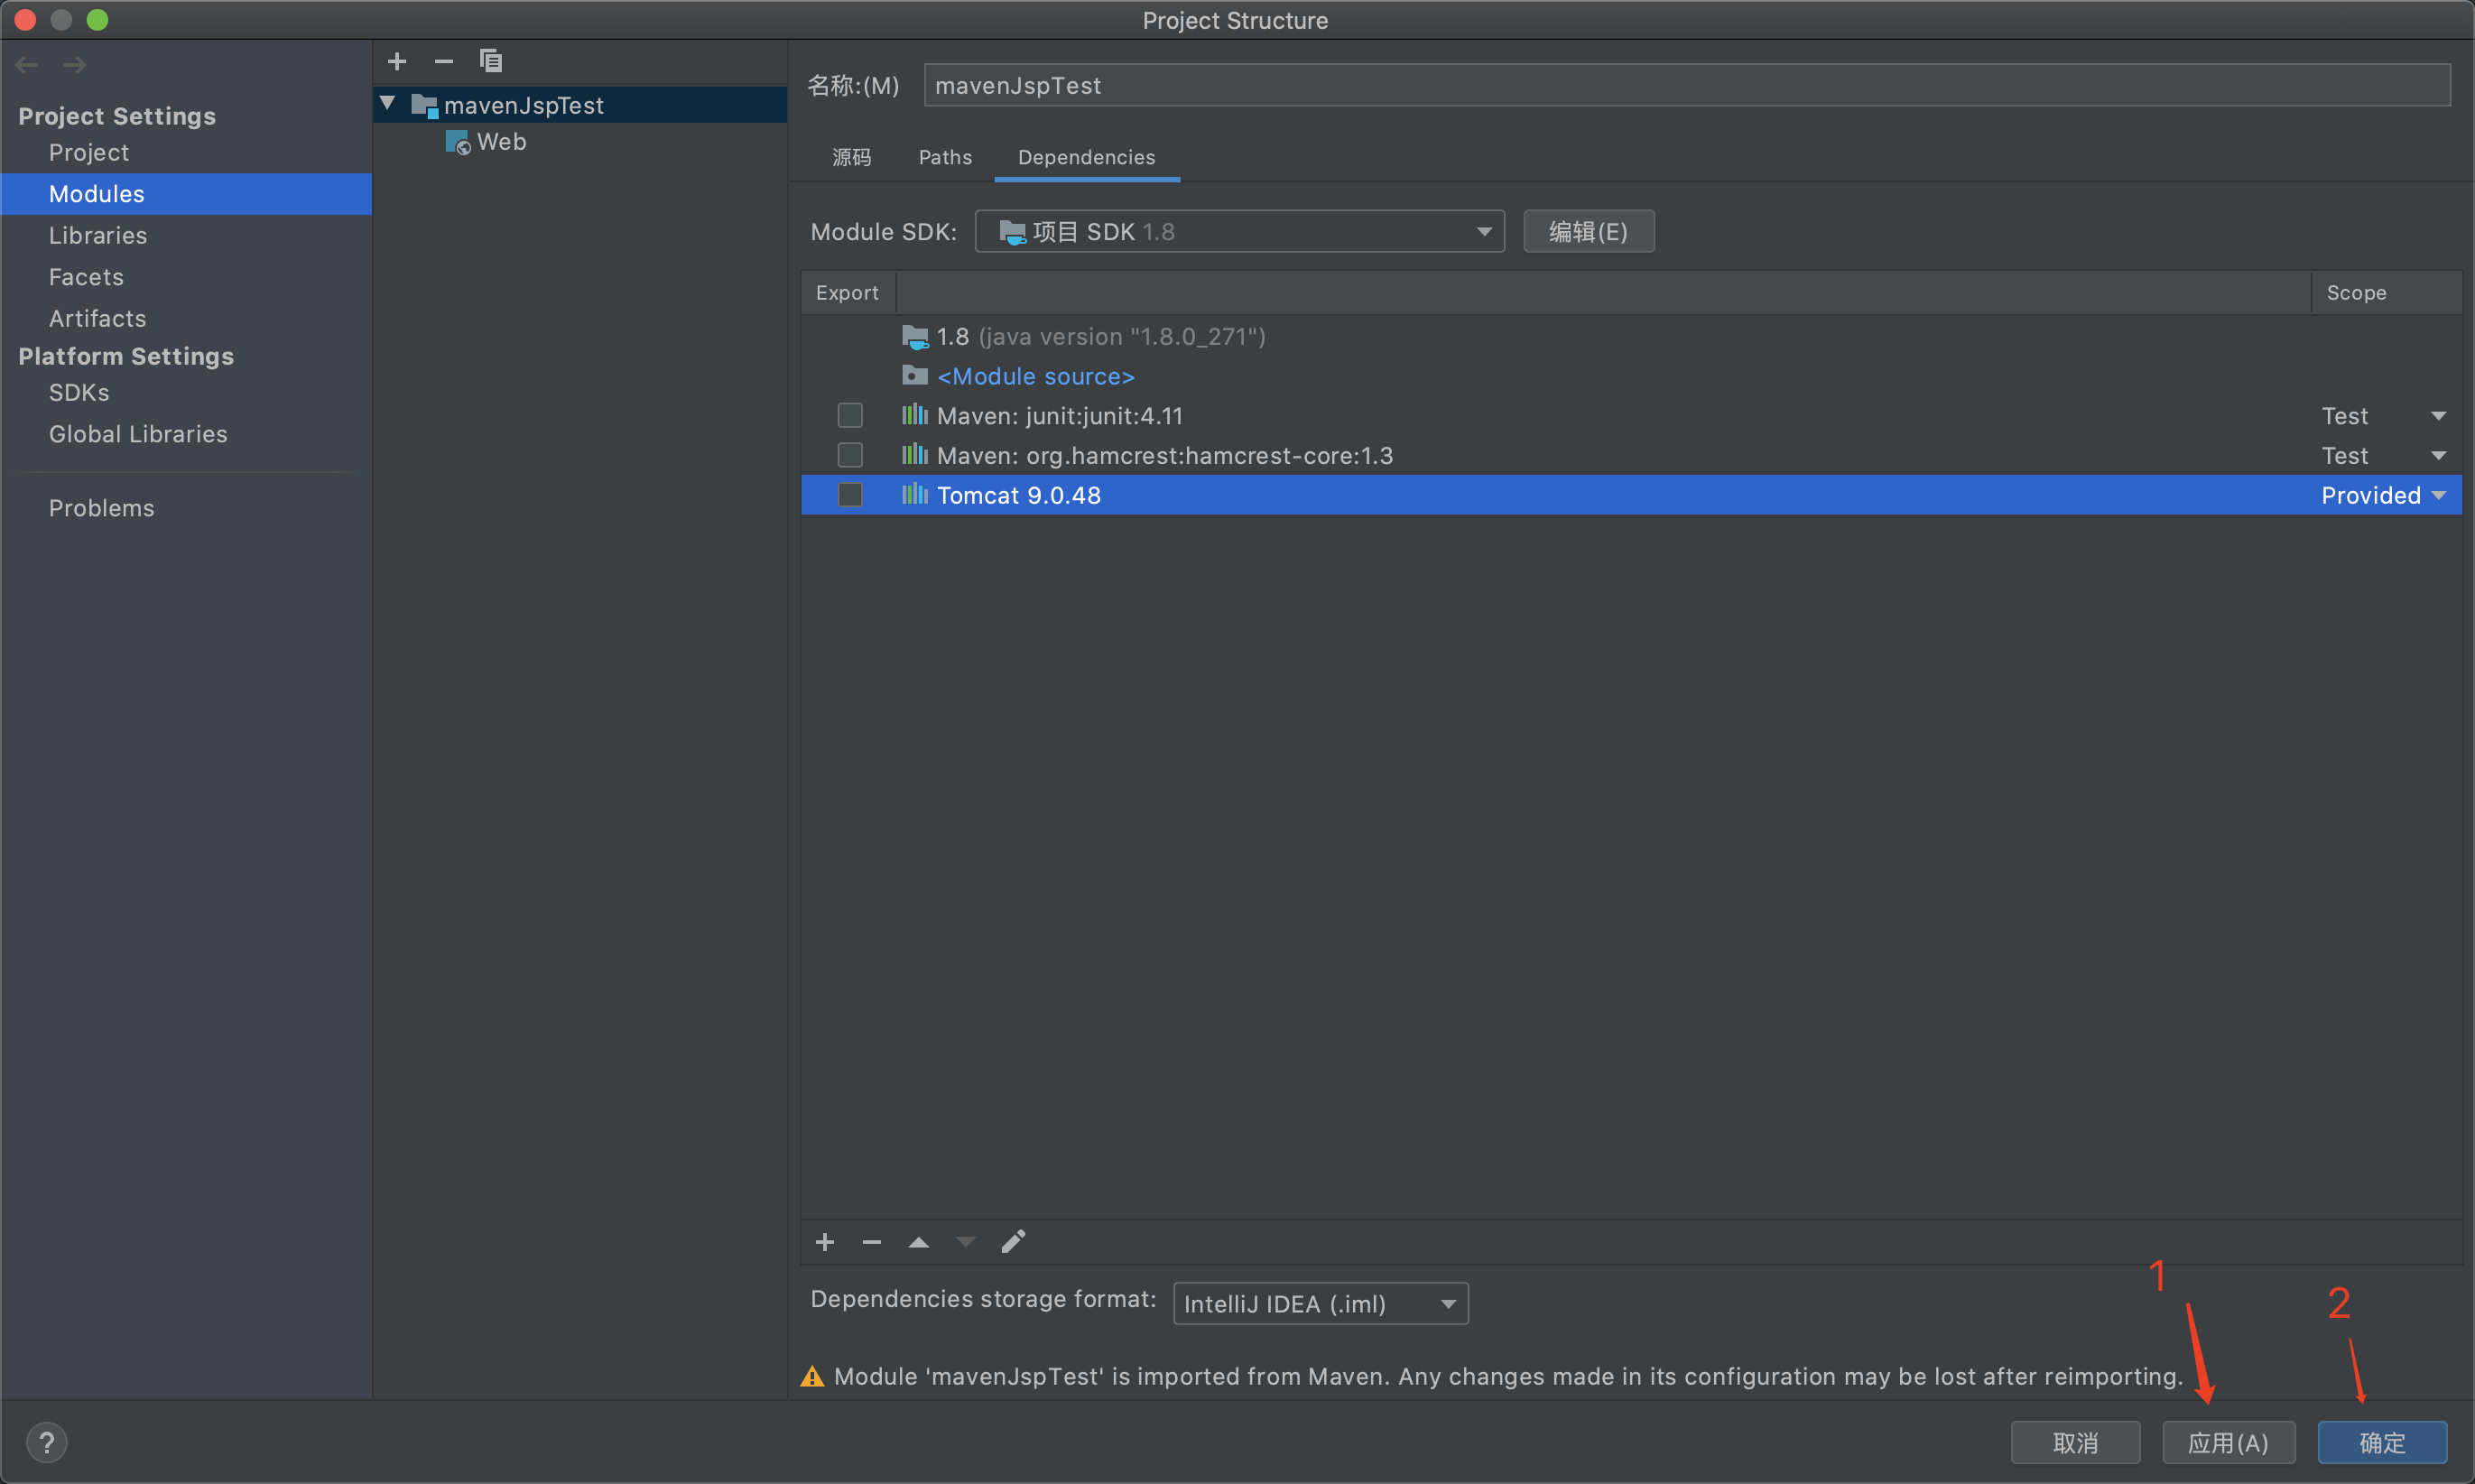2475x1484 pixels.
Task: Move the Tomcat dependency up
Action: (x=919, y=1242)
